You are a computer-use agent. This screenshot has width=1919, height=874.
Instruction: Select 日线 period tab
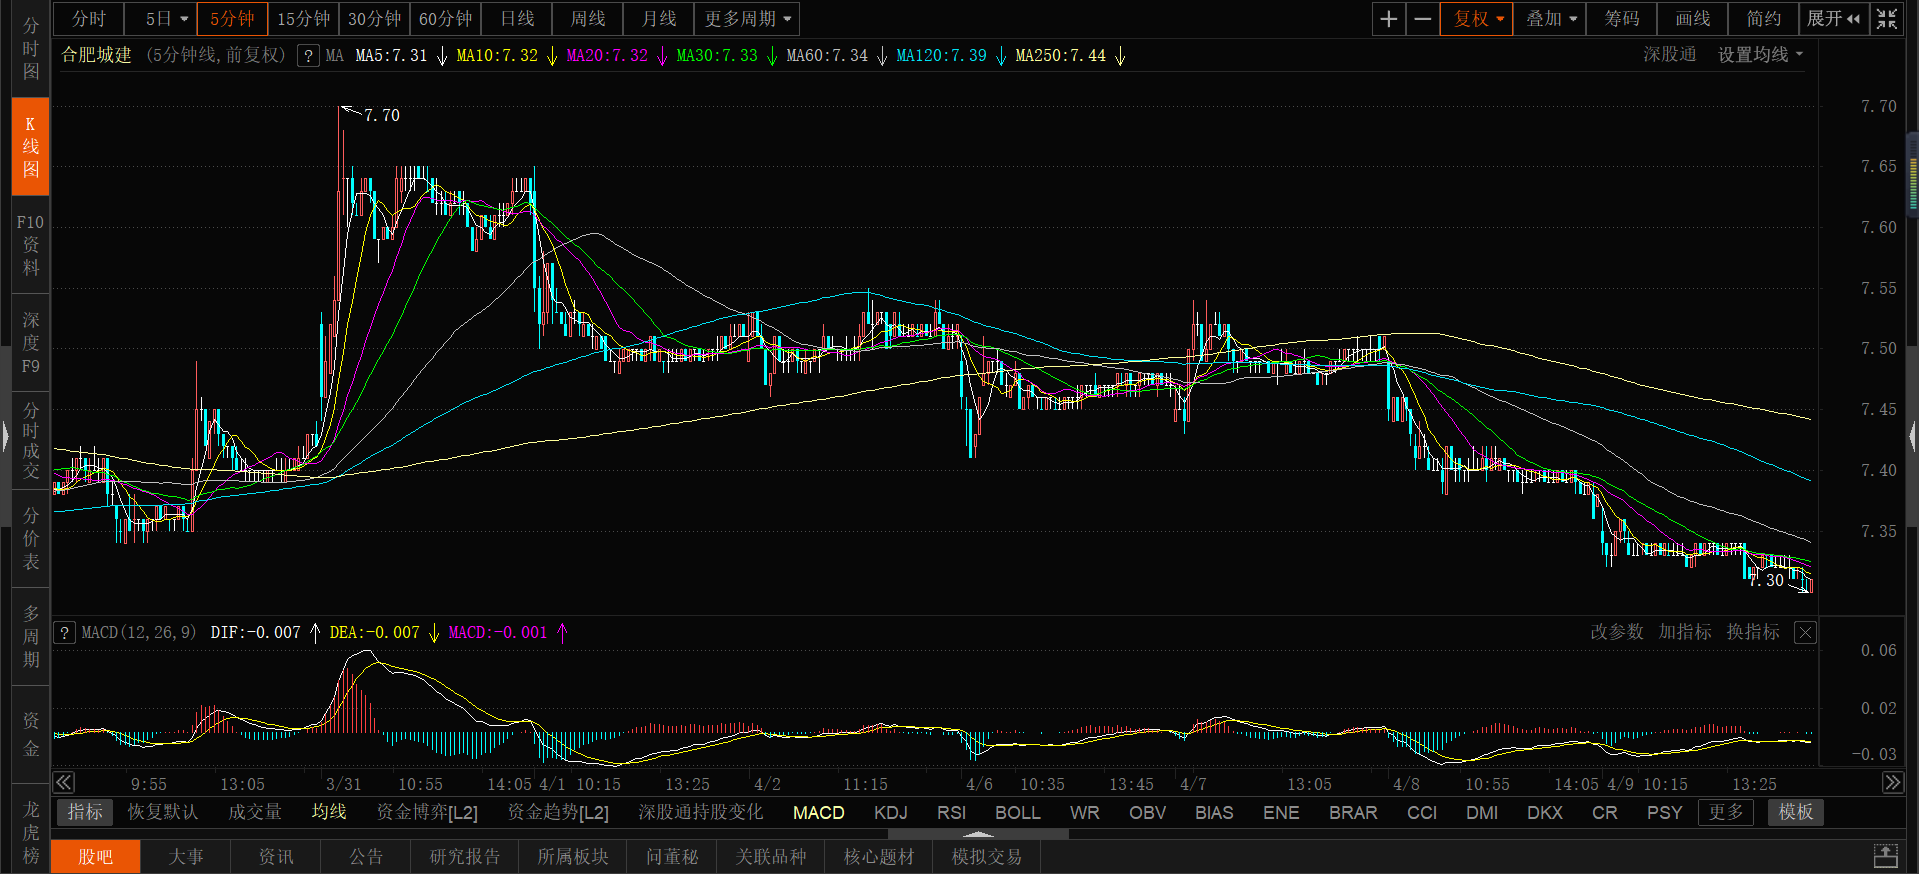[x=517, y=19]
